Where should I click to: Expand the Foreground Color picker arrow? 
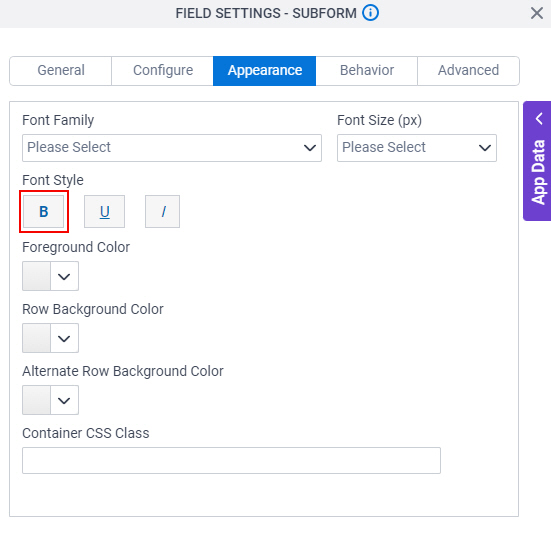pos(64,276)
